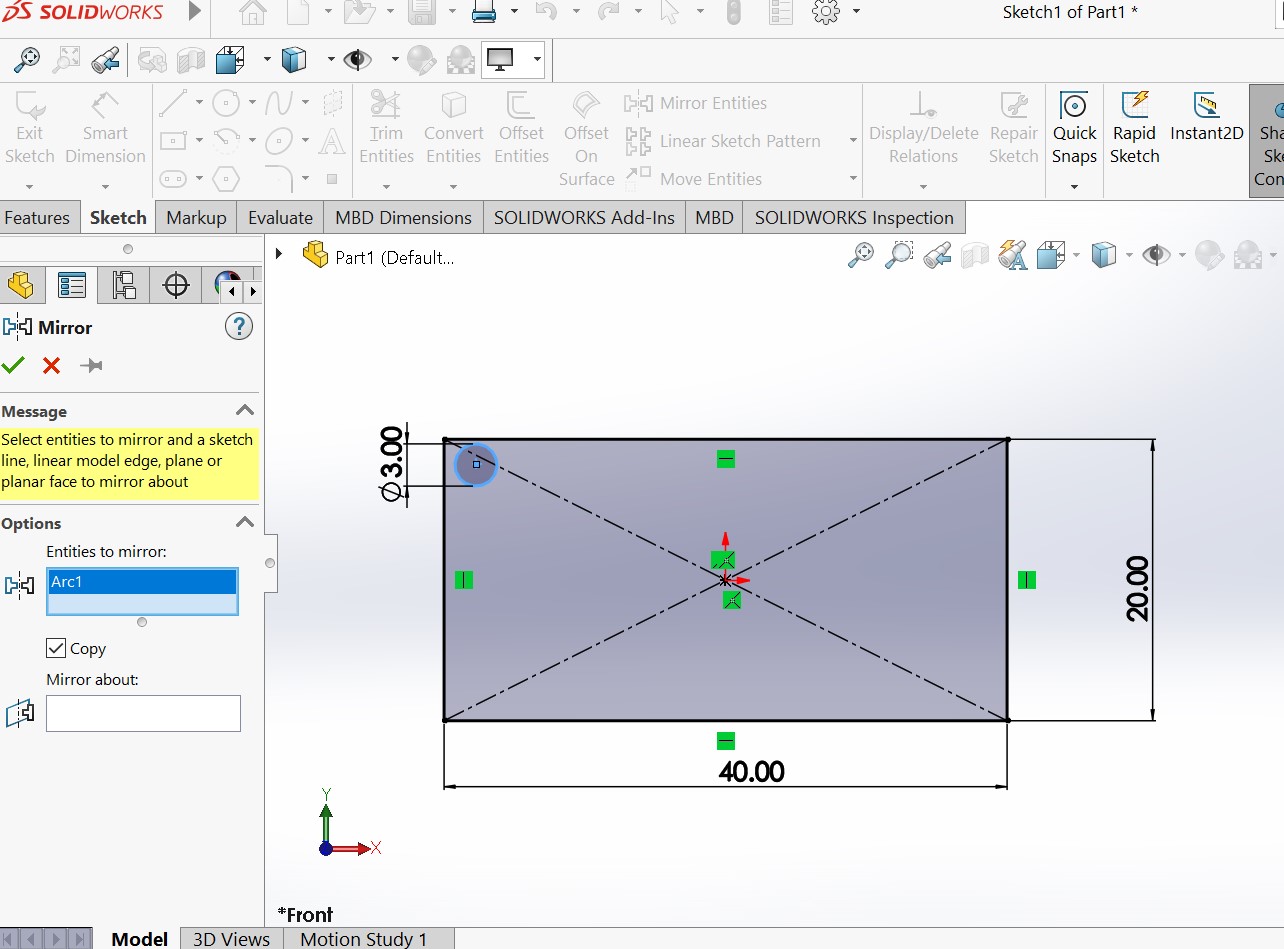This screenshot has height=949, width=1284.
Task: Confirm the mirror with the green checkmark
Action: point(13,365)
